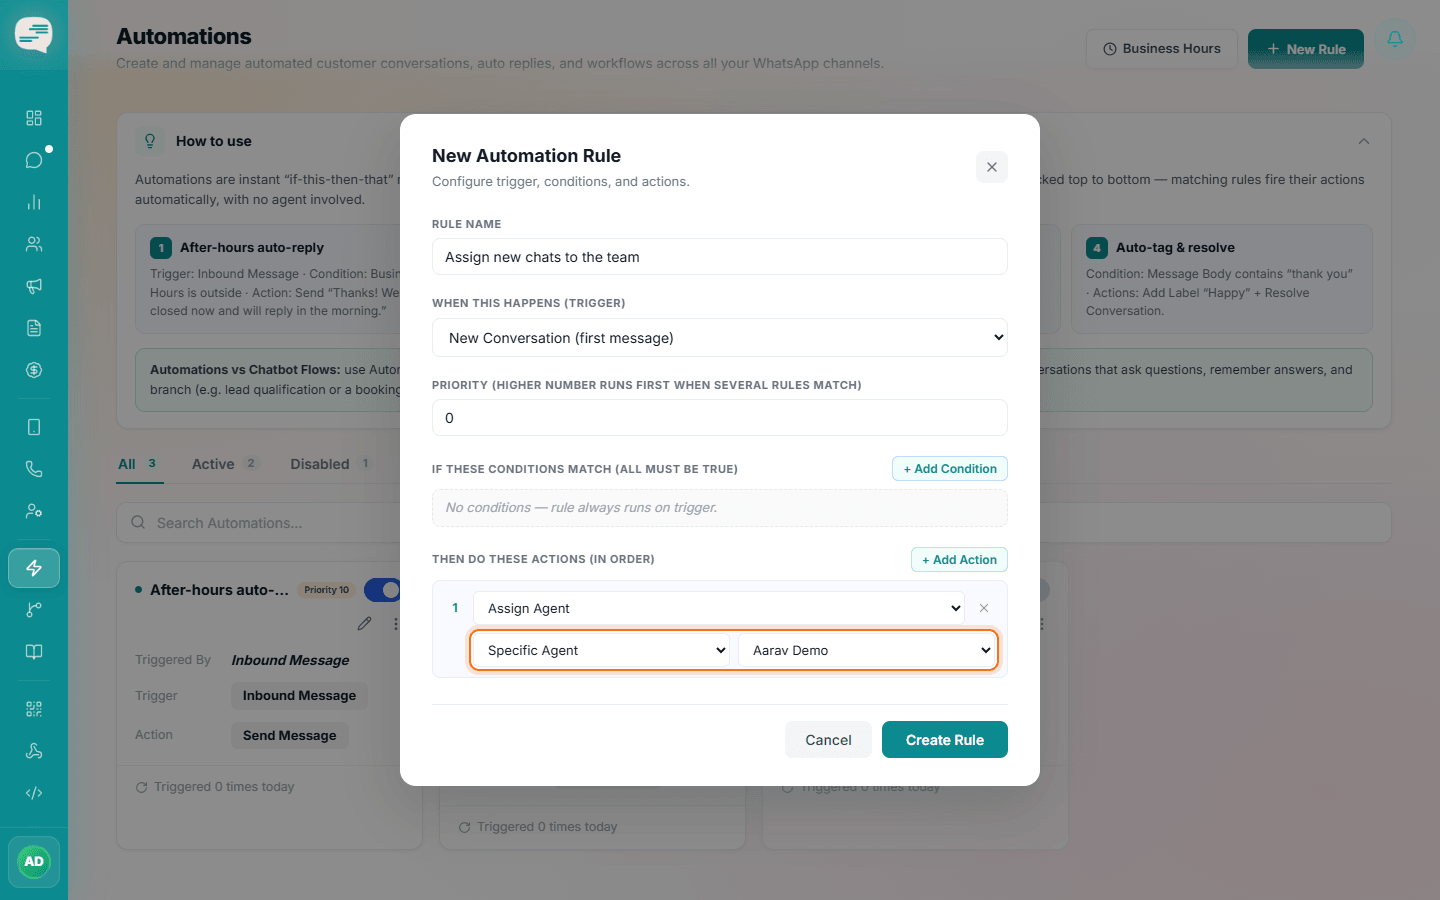Open Business Hours settings

click(1162, 49)
